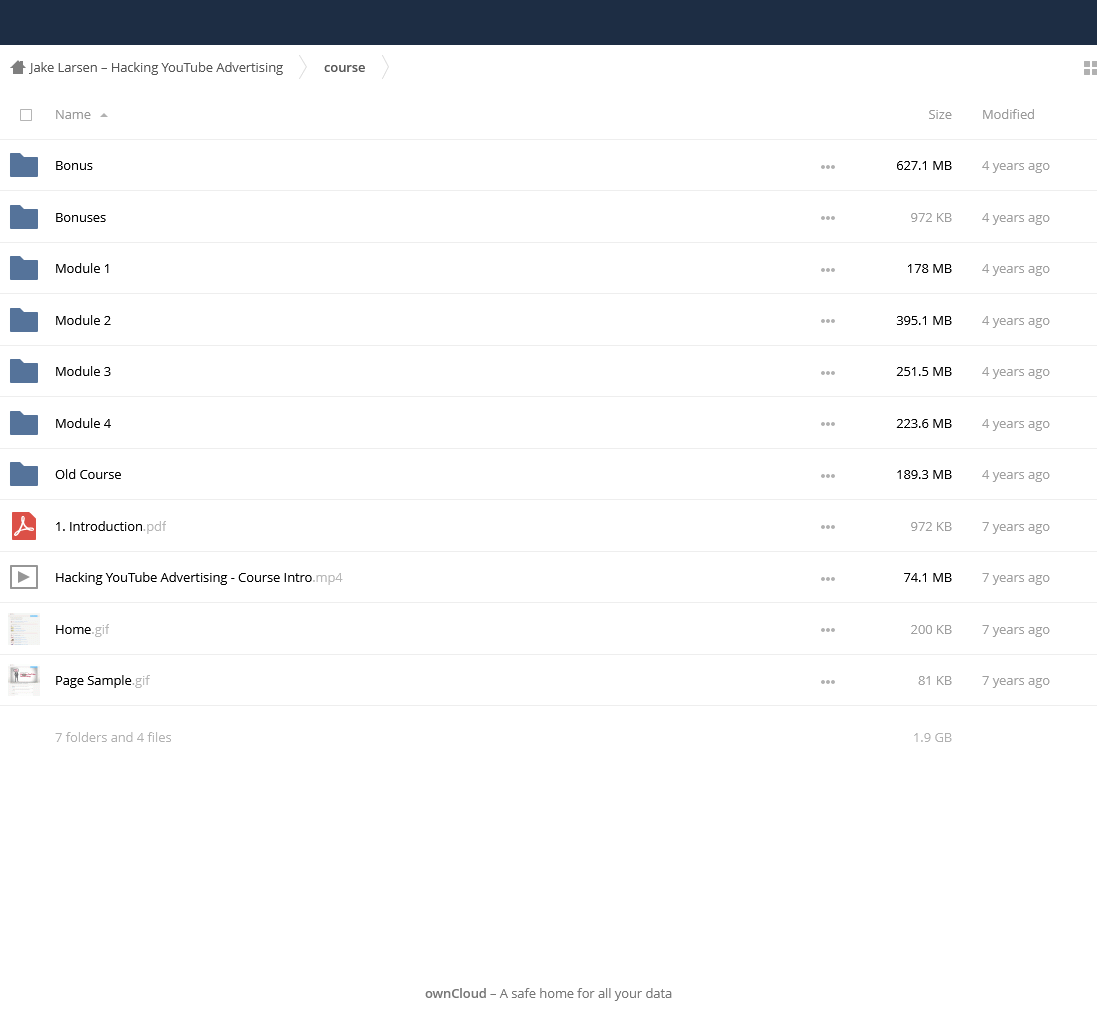
Task: Click the Module 3 folder icon
Action: pyautogui.click(x=24, y=371)
